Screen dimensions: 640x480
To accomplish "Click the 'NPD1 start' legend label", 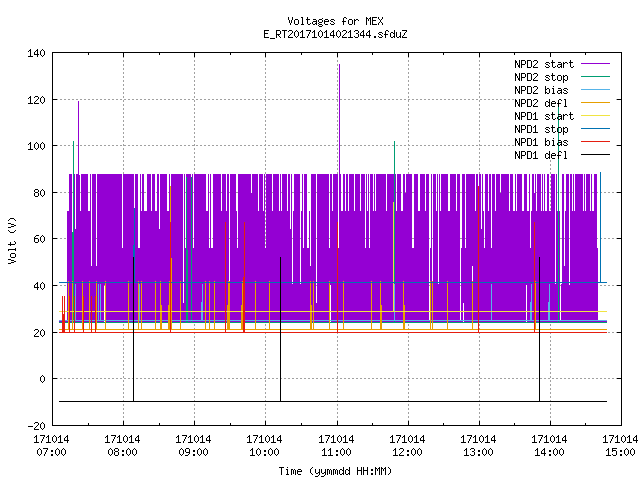I will point(544,116).
